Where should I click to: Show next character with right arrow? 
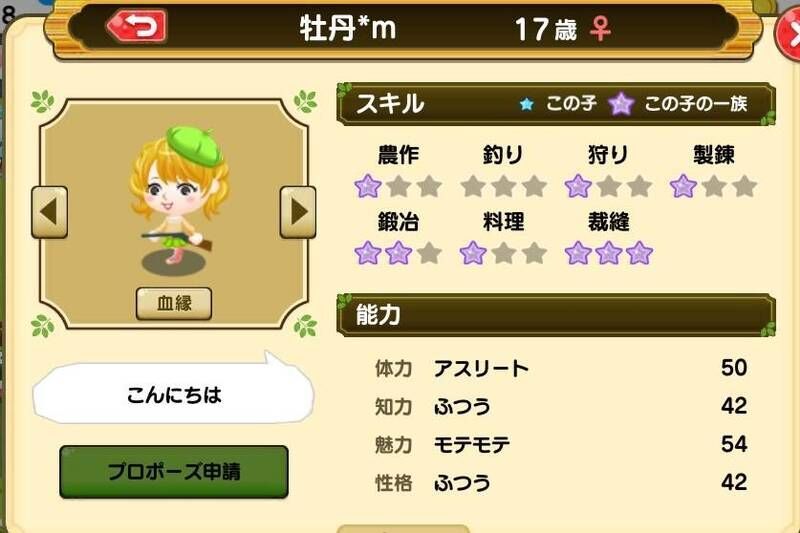298,212
